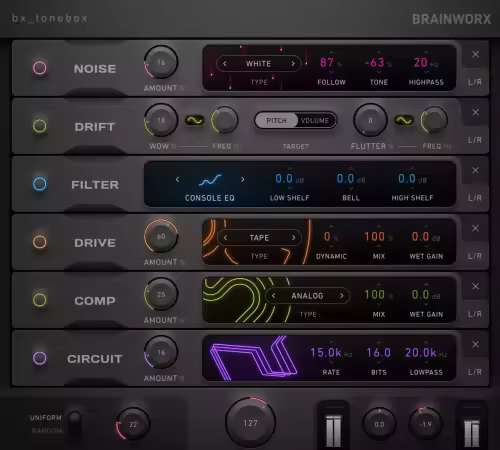Switch drift target to PITCH

[276, 120]
